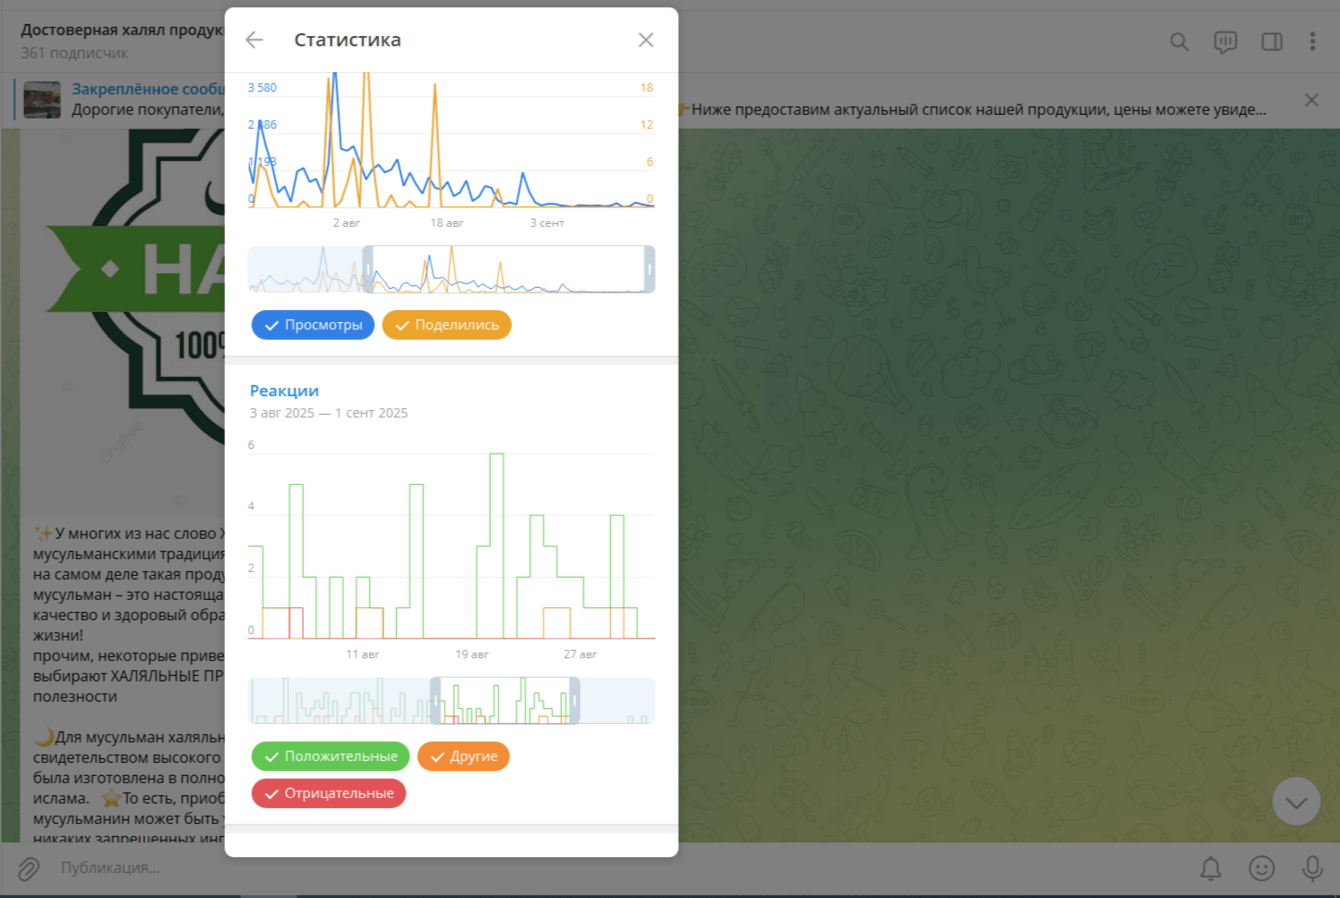The image size is (1340, 898).
Task: Disable the Отрицательные reactions filter
Action: tap(329, 794)
